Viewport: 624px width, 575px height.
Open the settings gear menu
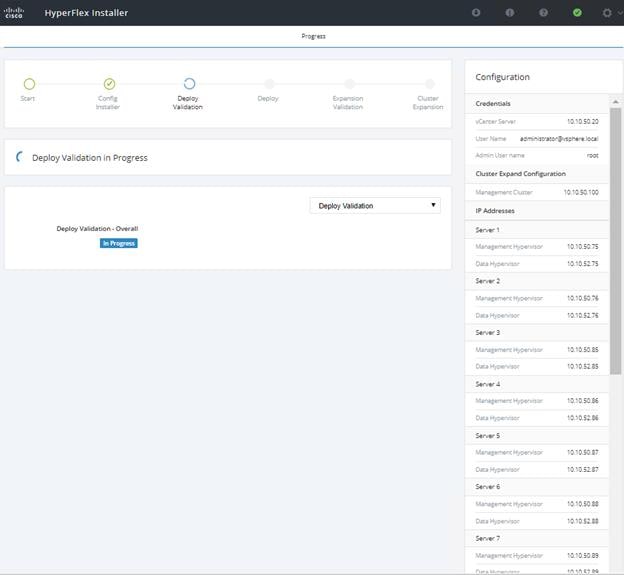(x=606, y=13)
